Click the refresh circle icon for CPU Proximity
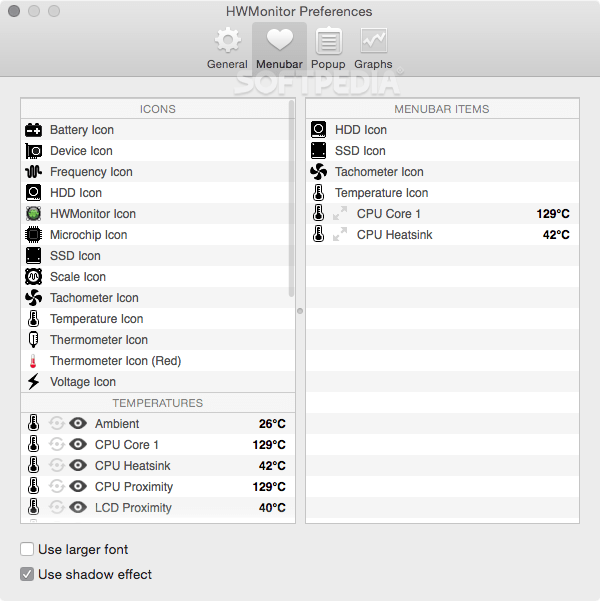The height and width of the screenshot is (601, 600). click(57, 486)
